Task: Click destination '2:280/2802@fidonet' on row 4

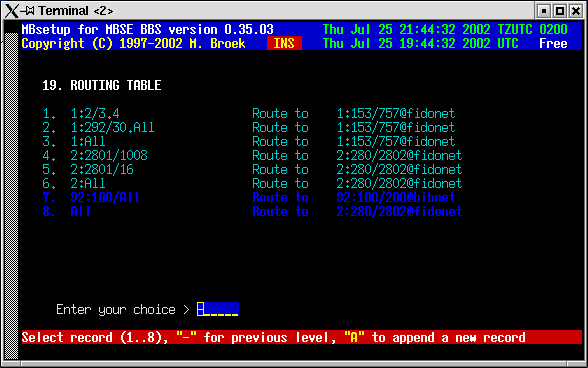Action: point(399,155)
